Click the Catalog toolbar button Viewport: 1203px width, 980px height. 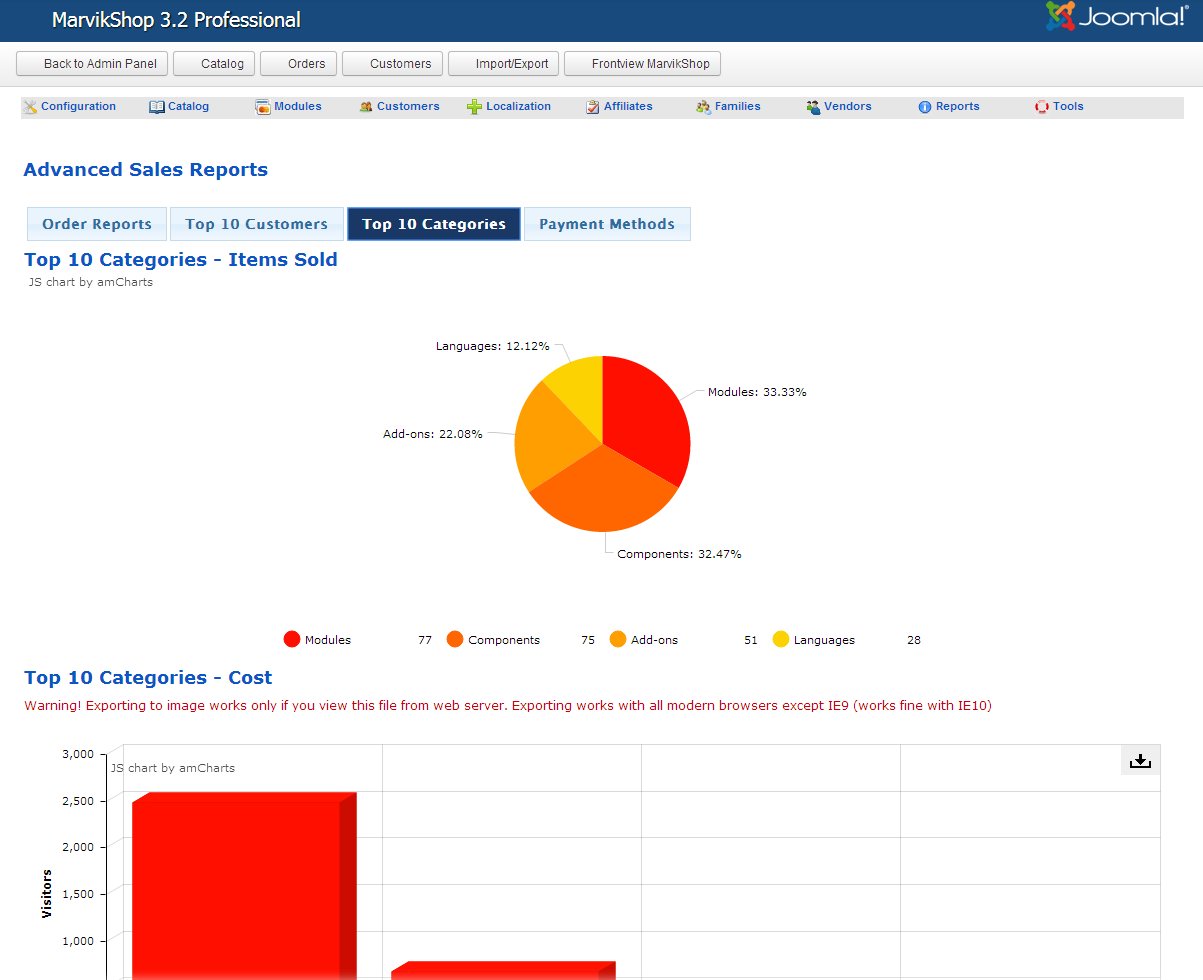click(x=215, y=64)
